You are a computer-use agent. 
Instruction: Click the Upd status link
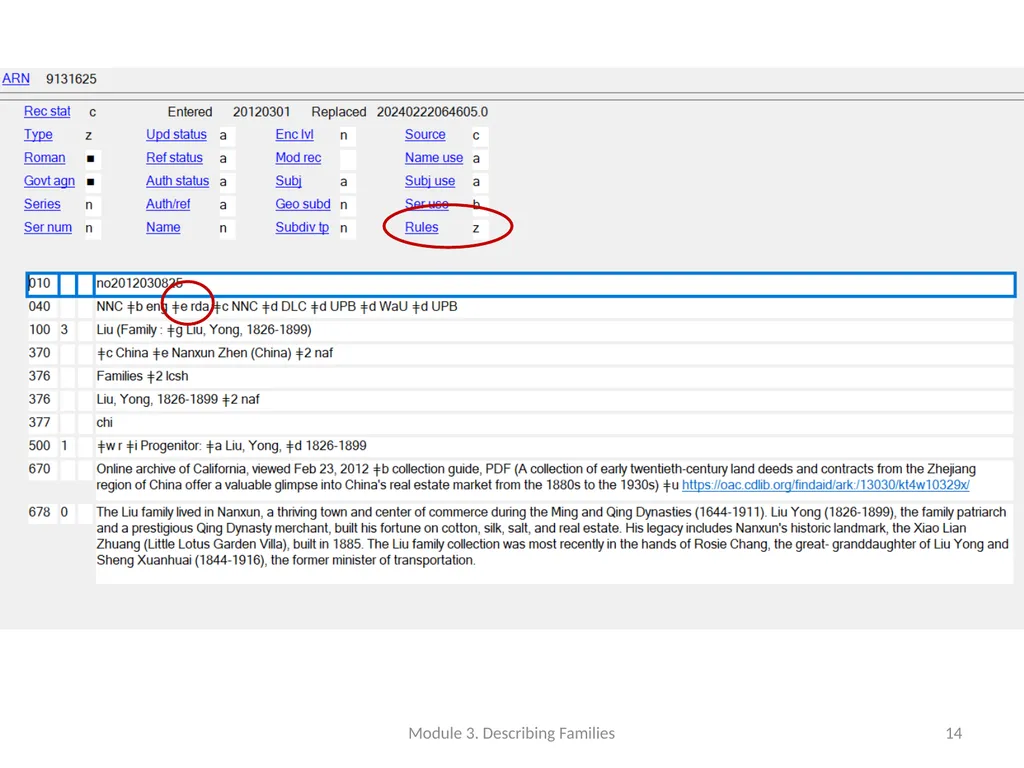click(x=176, y=135)
